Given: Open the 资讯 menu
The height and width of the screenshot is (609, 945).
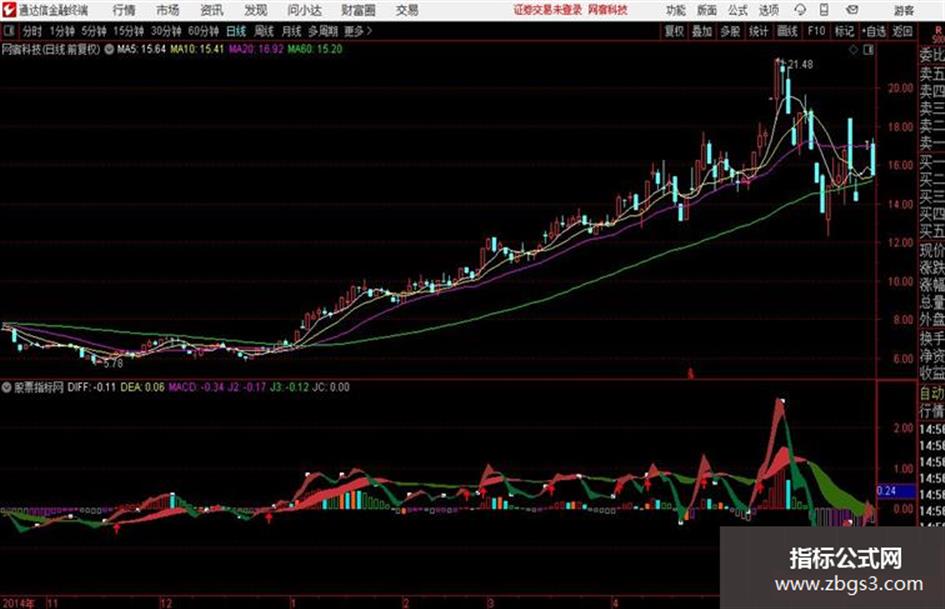Looking at the screenshot, I should pyautogui.click(x=212, y=10).
